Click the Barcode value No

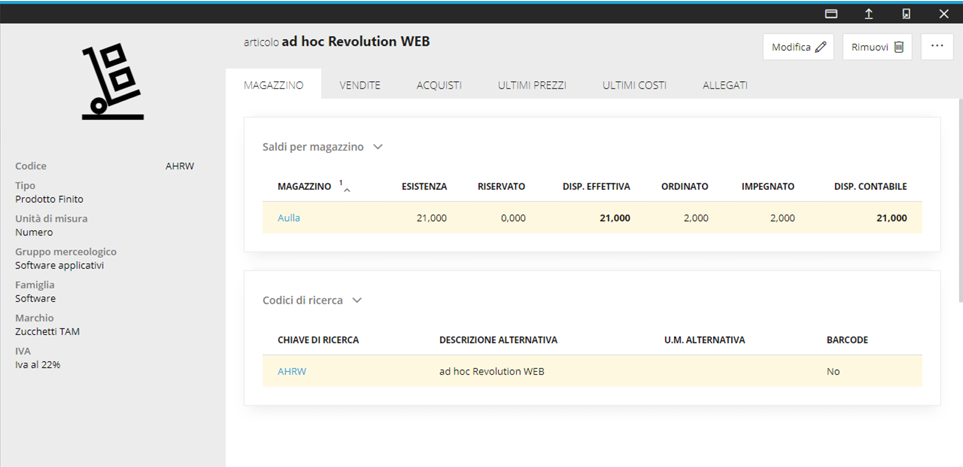tap(833, 372)
